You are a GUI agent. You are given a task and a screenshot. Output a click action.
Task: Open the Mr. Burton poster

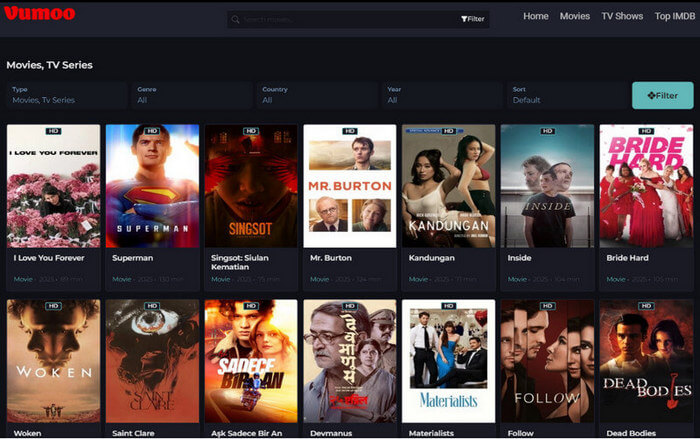coord(350,186)
